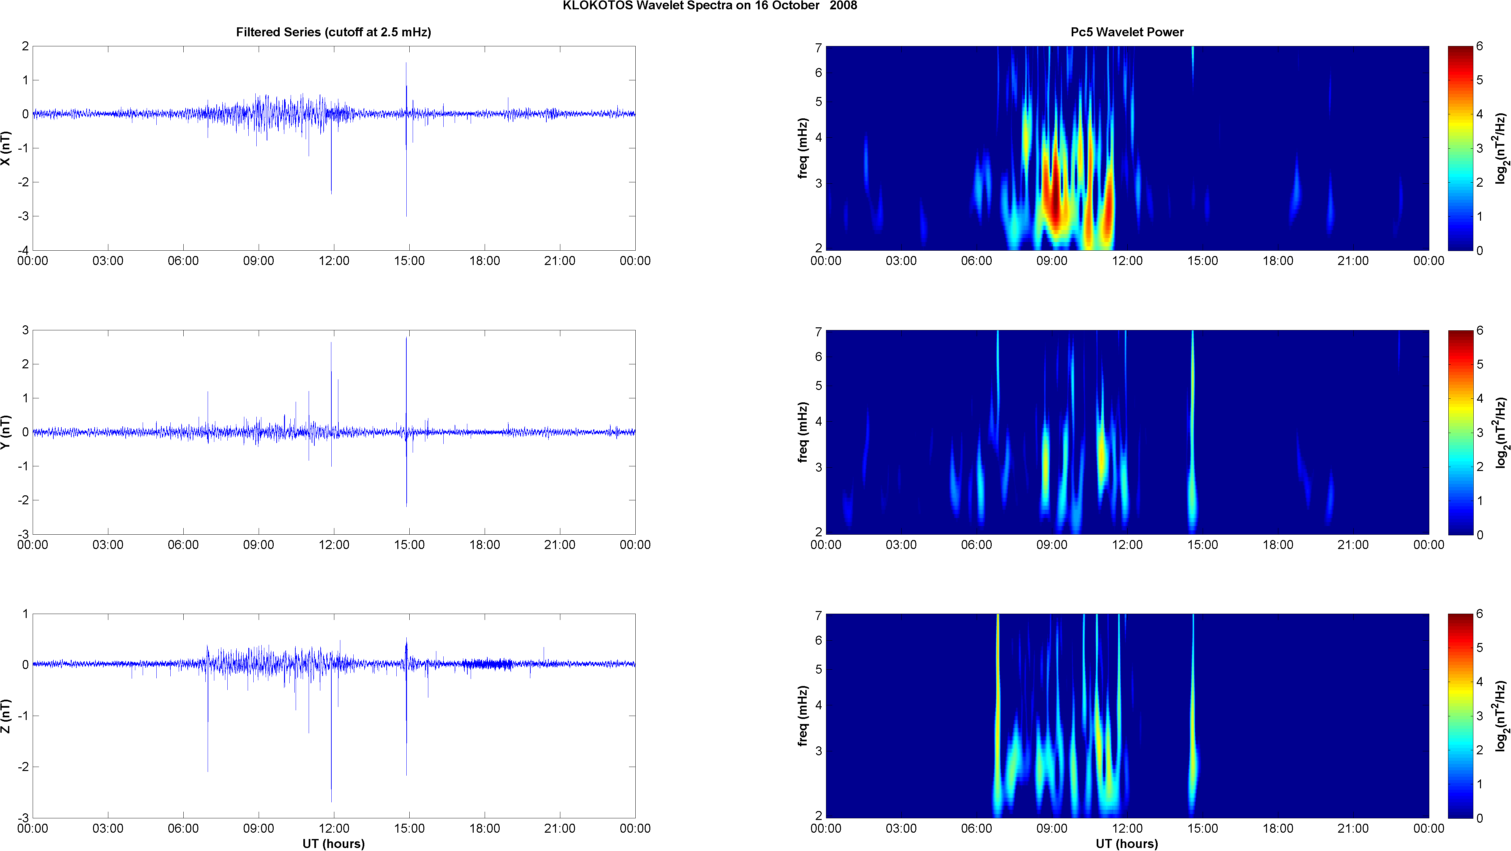Select 'freq (mHz)' label of middle spectrogram
The width and height of the screenshot is (1511, 851).
pyautogui.click(x=803, y=432)
